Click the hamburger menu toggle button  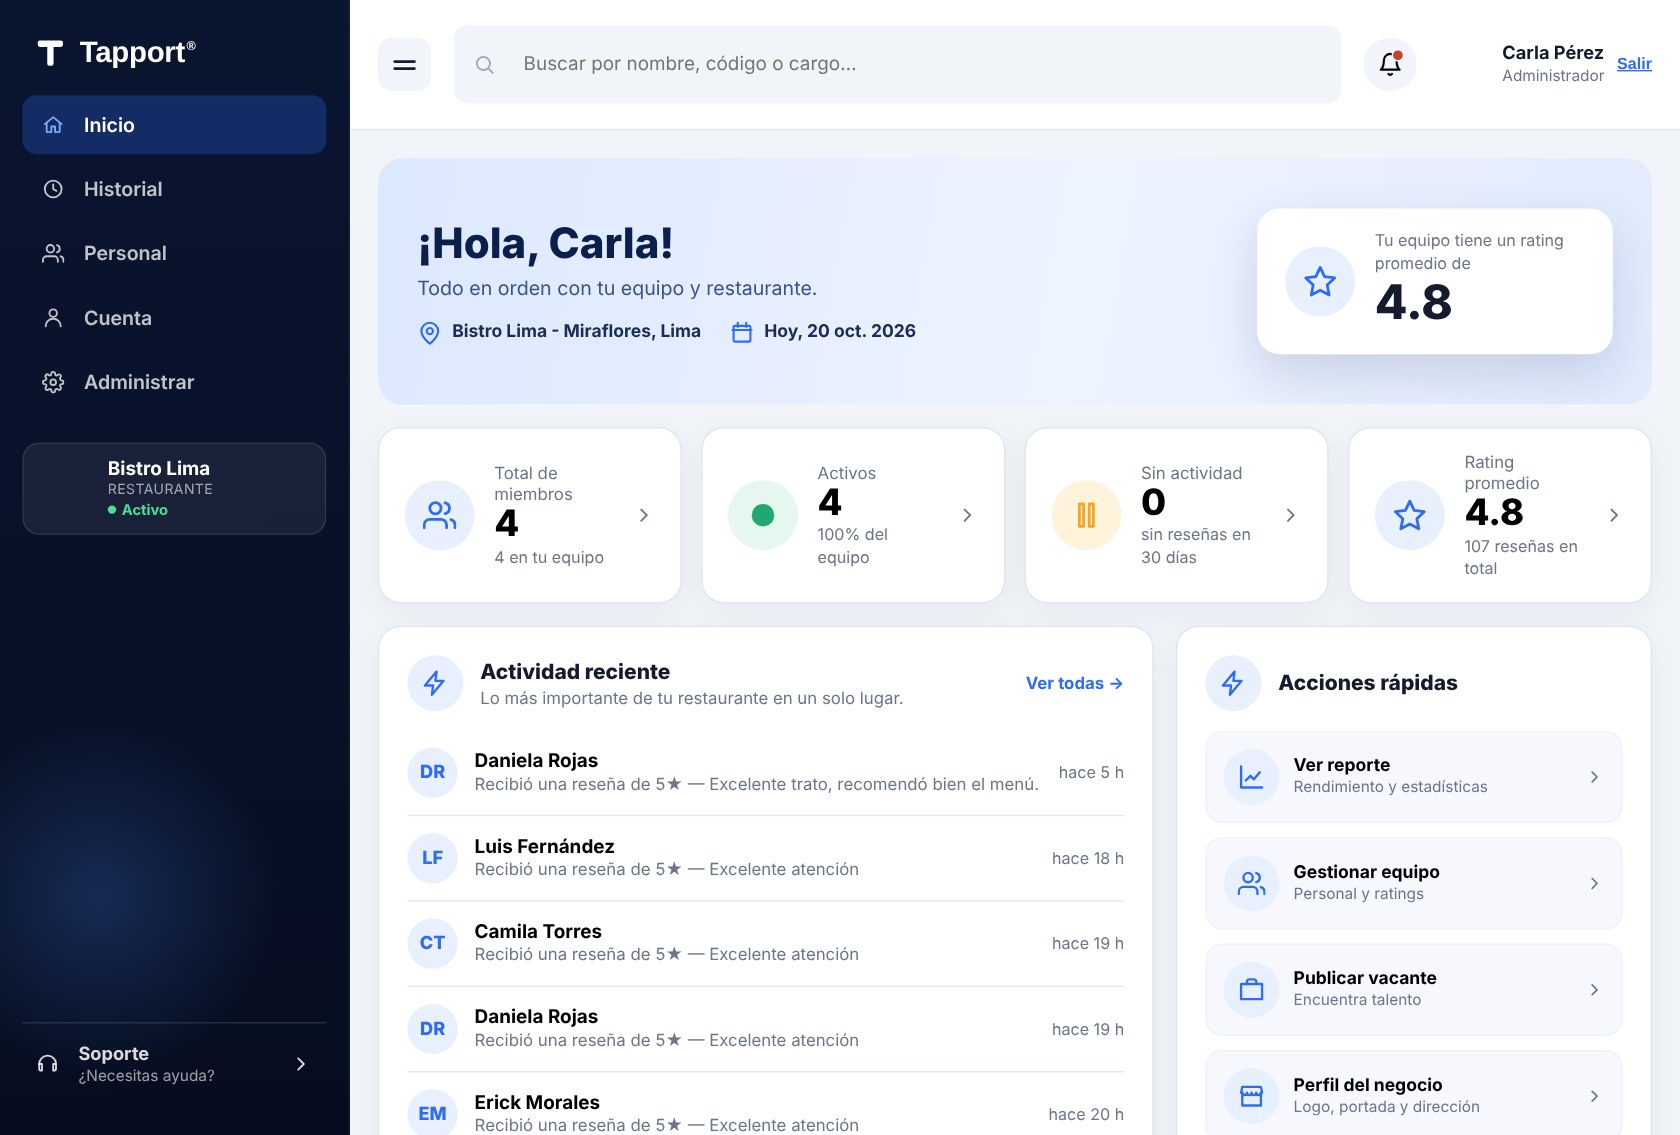[x=404, y=65]
